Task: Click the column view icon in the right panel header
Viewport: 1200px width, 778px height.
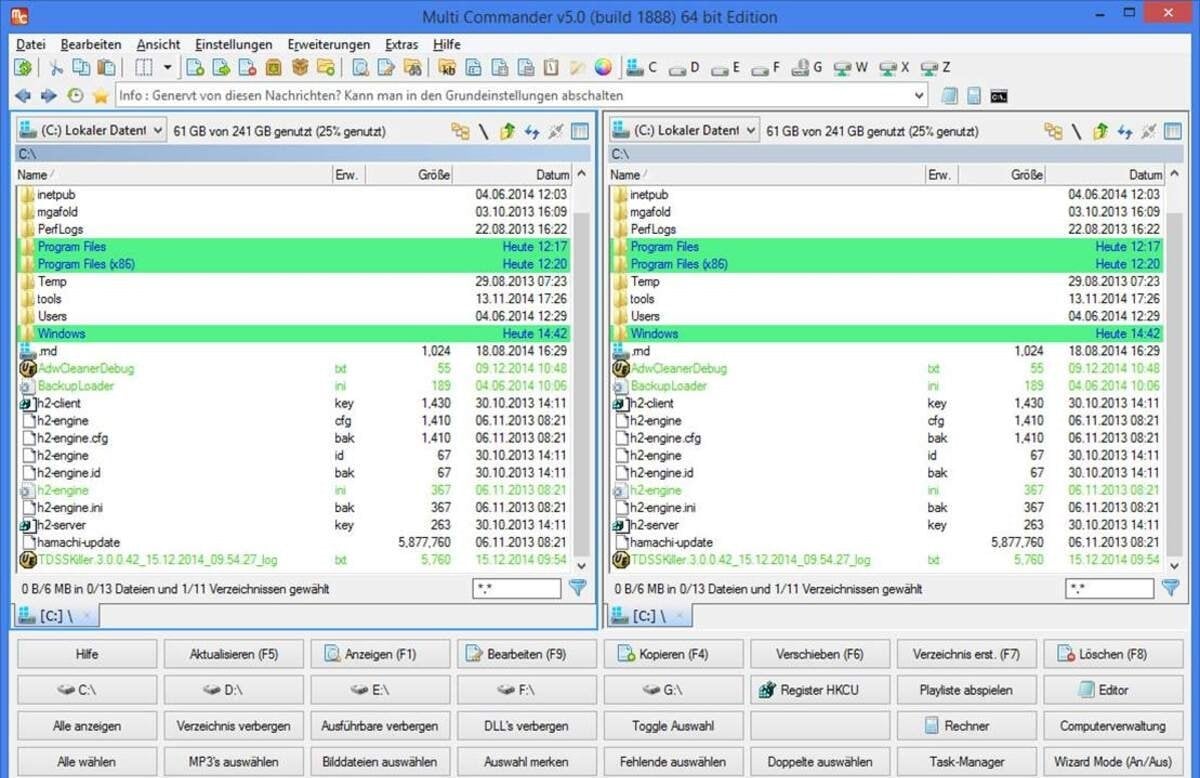Action: click(1172, 131)
